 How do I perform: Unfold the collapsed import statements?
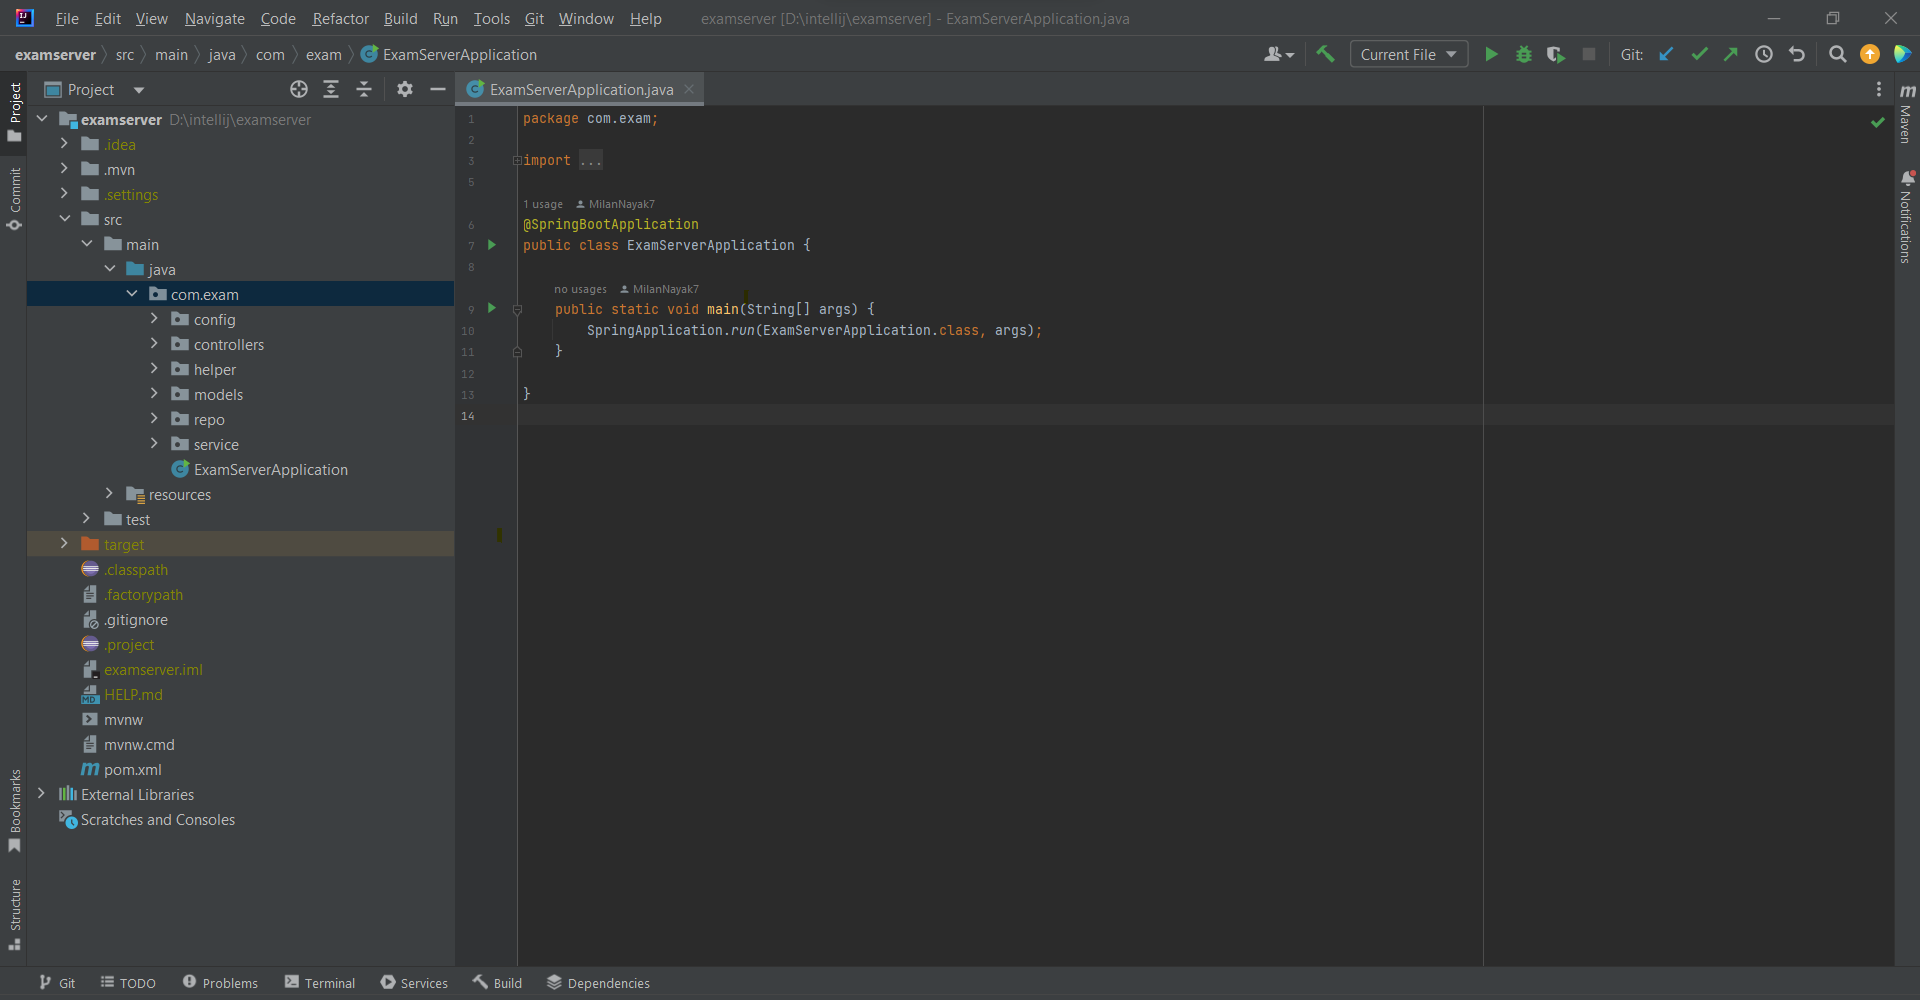pos(517,160)
